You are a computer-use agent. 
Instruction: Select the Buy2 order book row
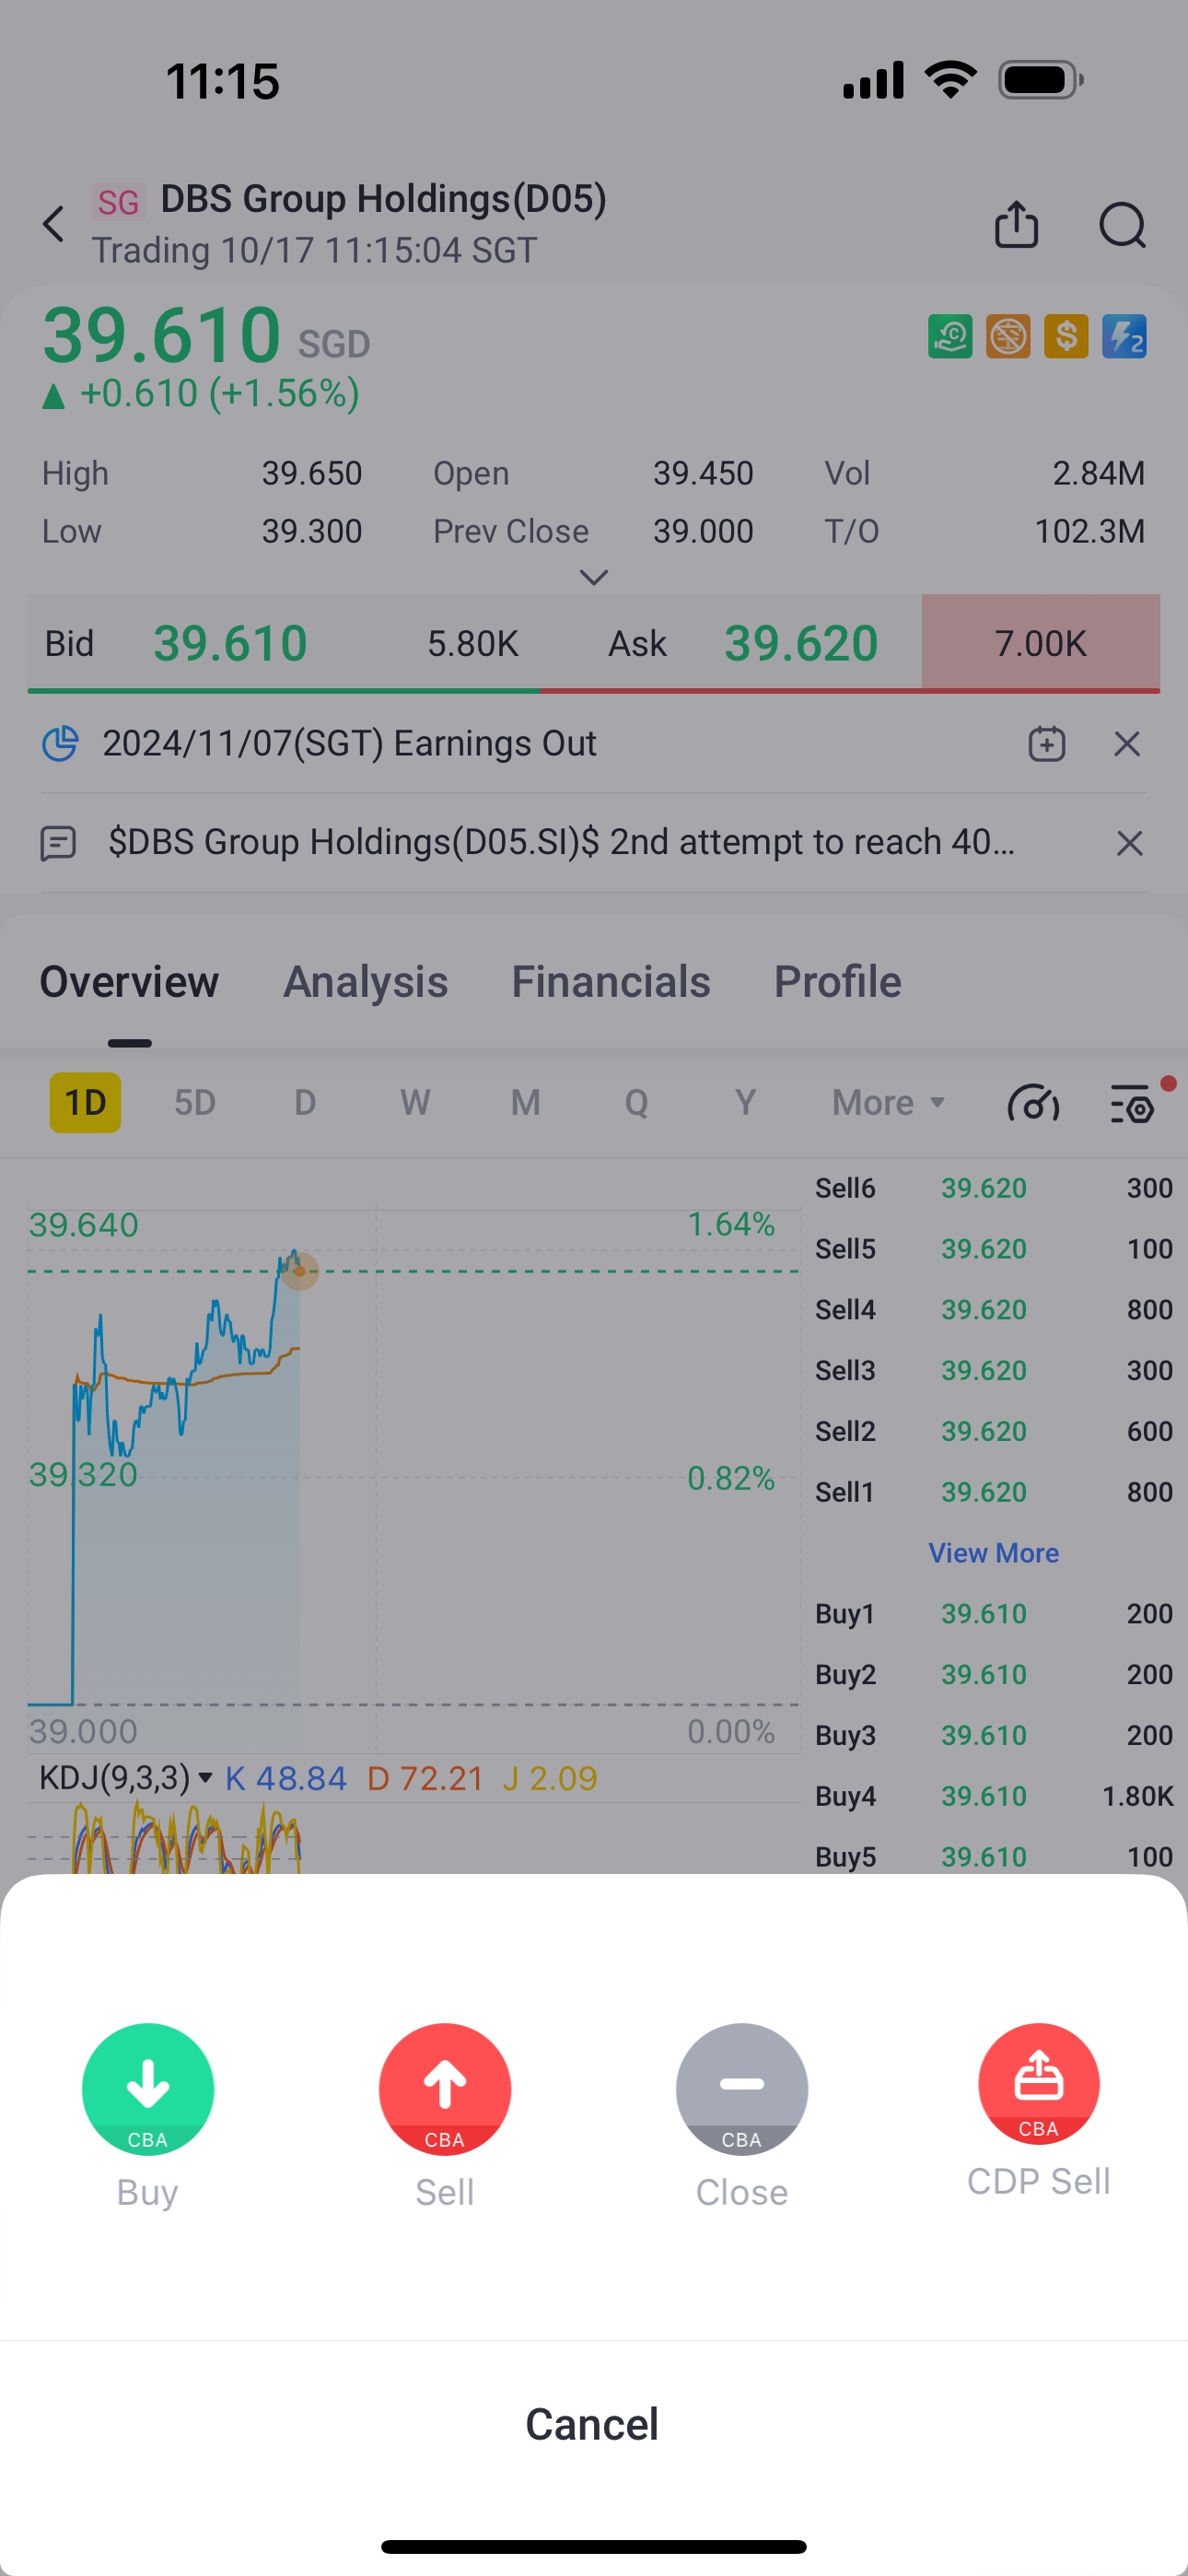994,1674
